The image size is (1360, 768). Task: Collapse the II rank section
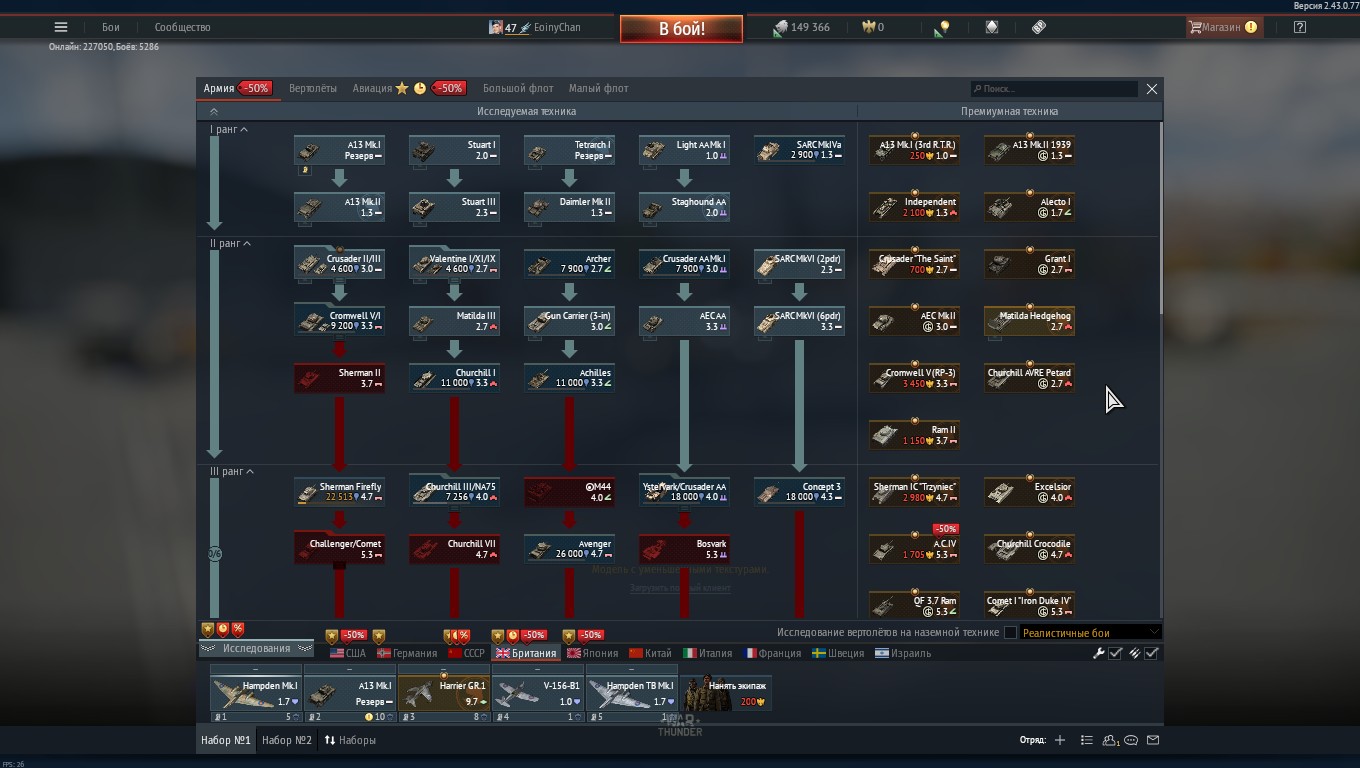click(231, 243)
